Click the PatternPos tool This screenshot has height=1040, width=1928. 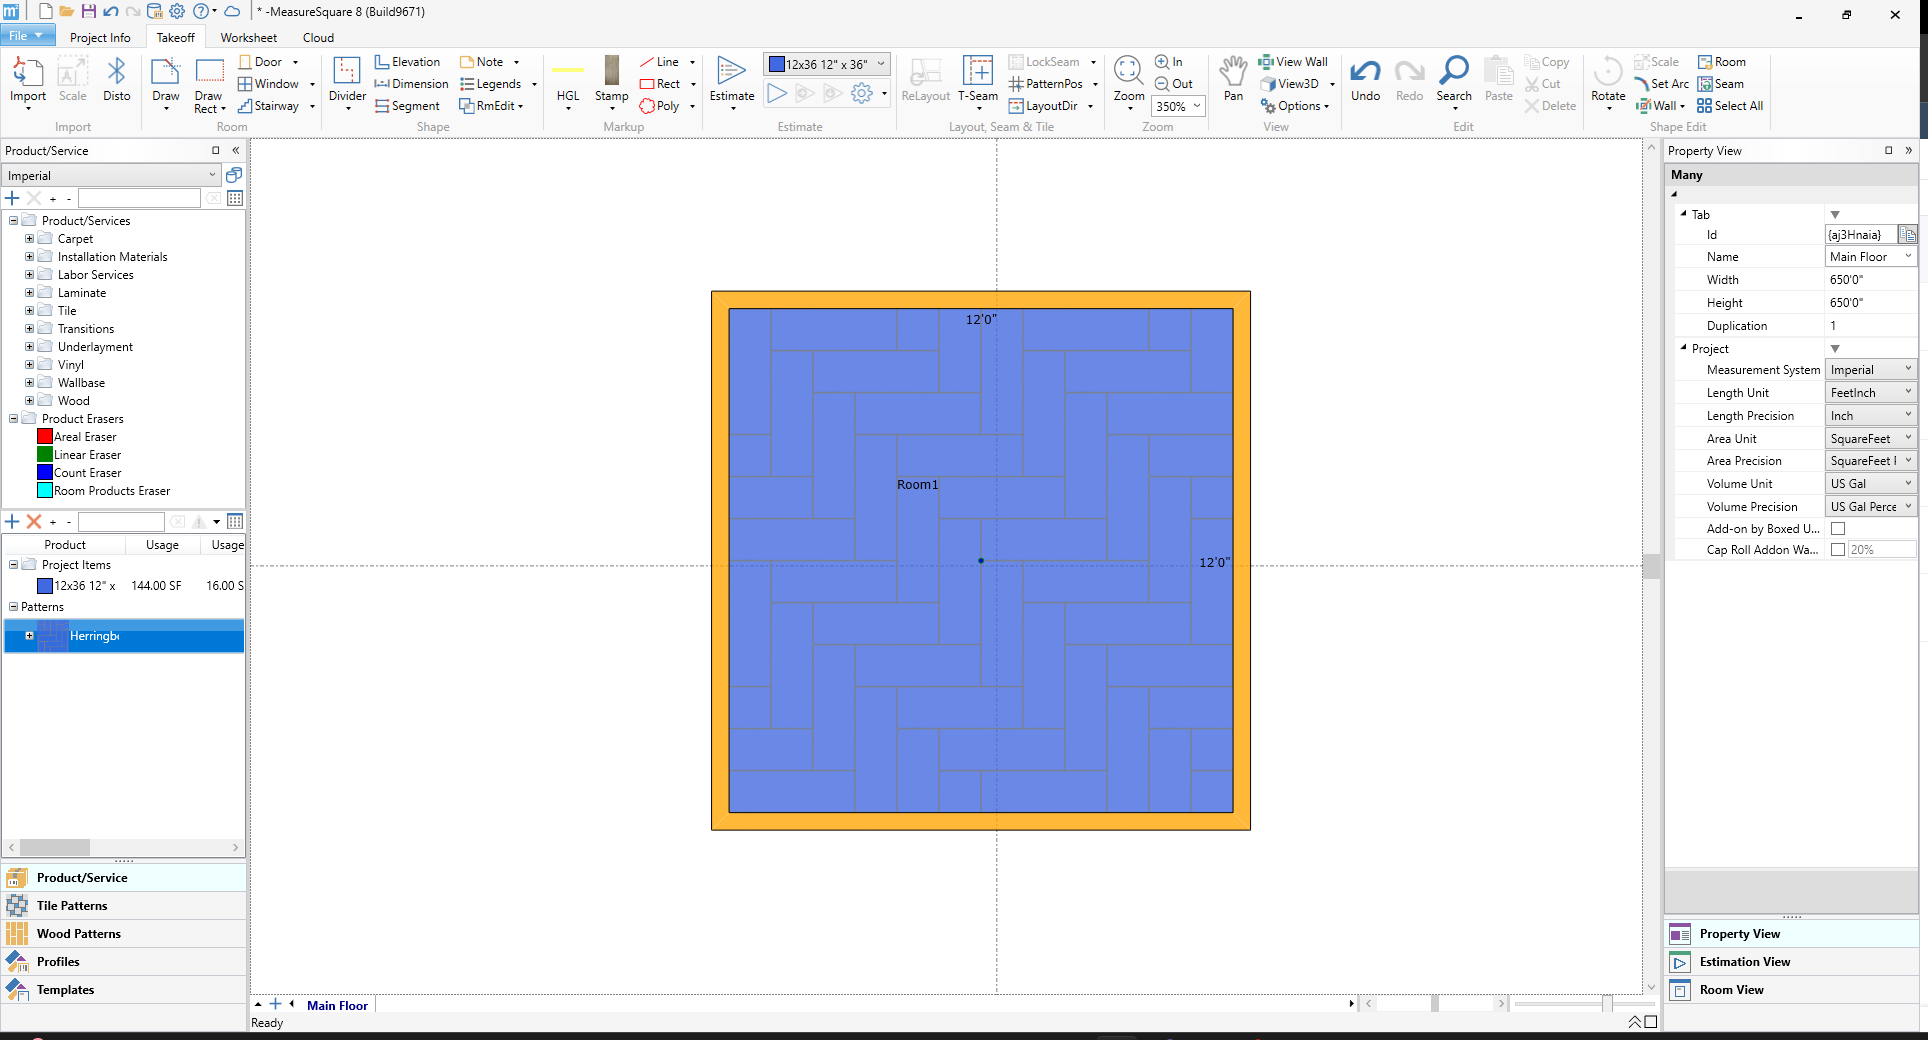pyautogui.click(x=1046, y=84)
